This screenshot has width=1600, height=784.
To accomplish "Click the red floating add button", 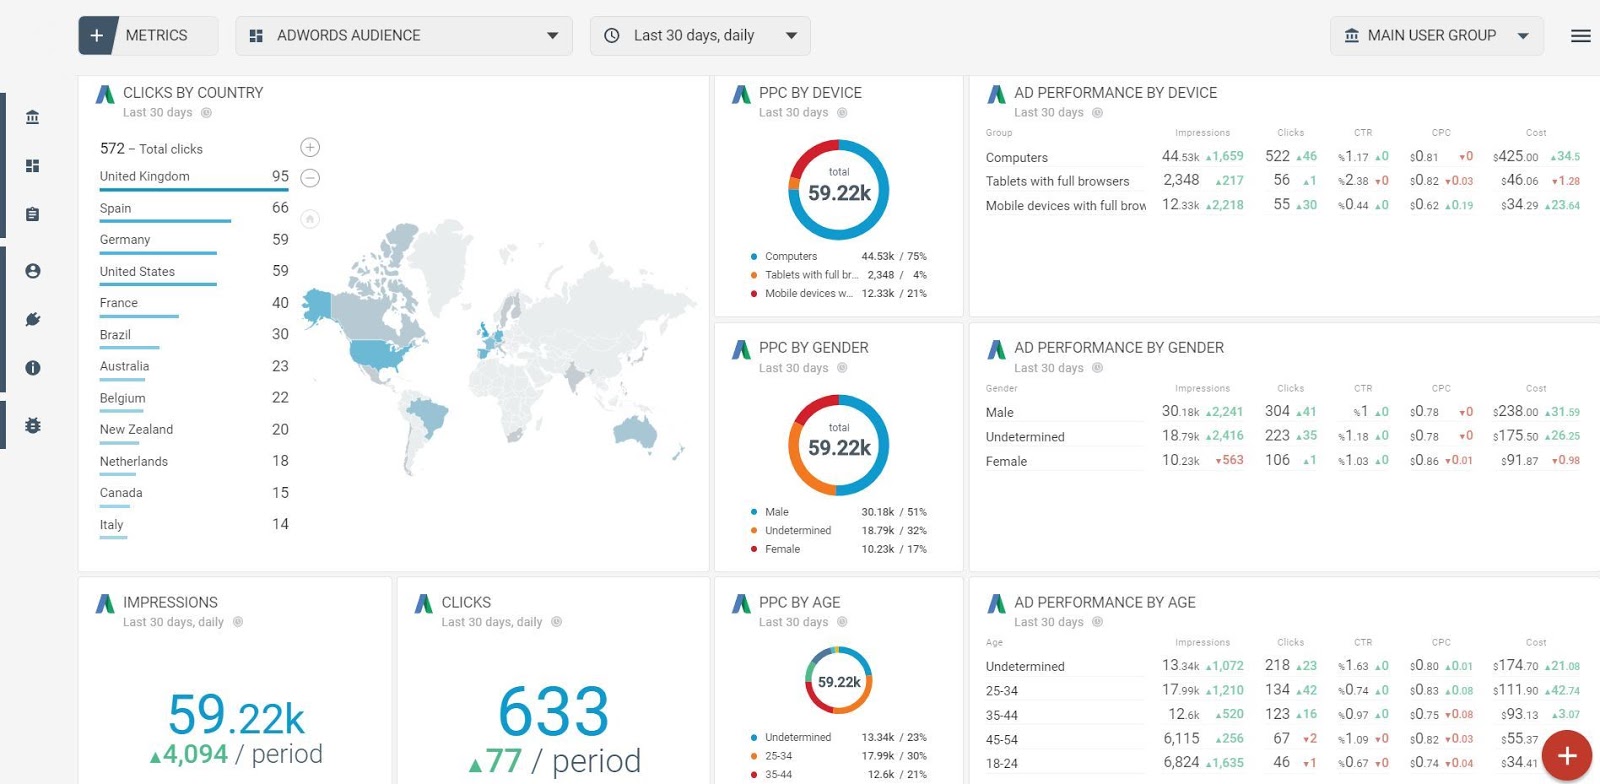I will [x=1567, y=756].
